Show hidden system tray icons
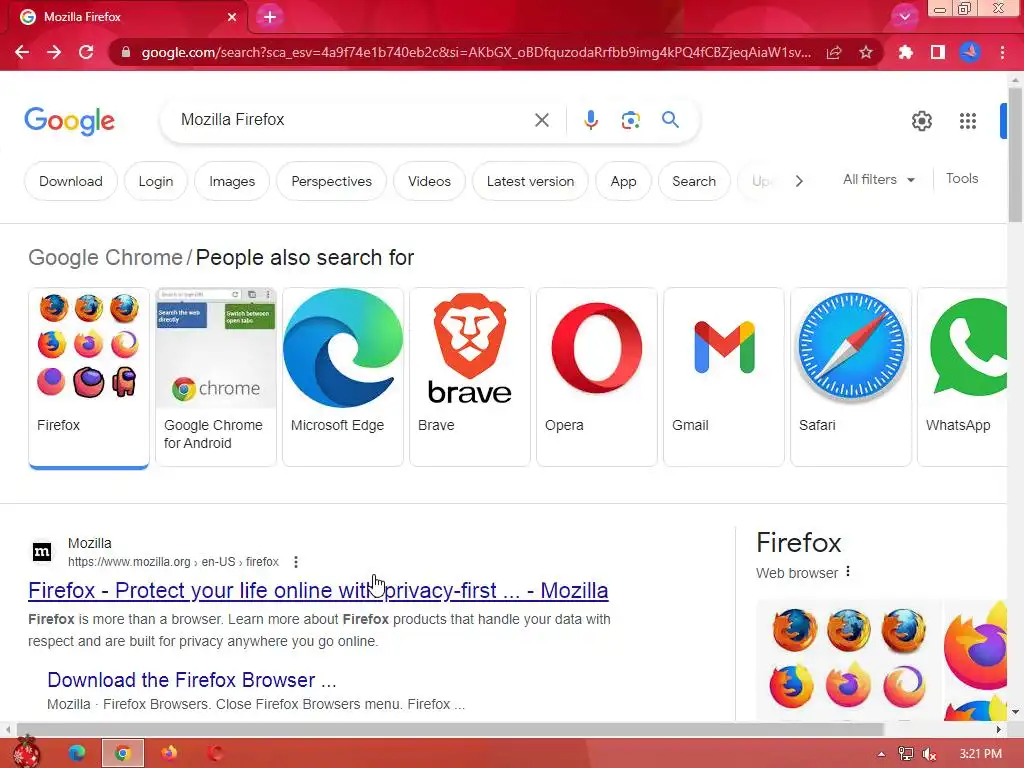This screenshot has width=1024, height=768. coord(880,754)
